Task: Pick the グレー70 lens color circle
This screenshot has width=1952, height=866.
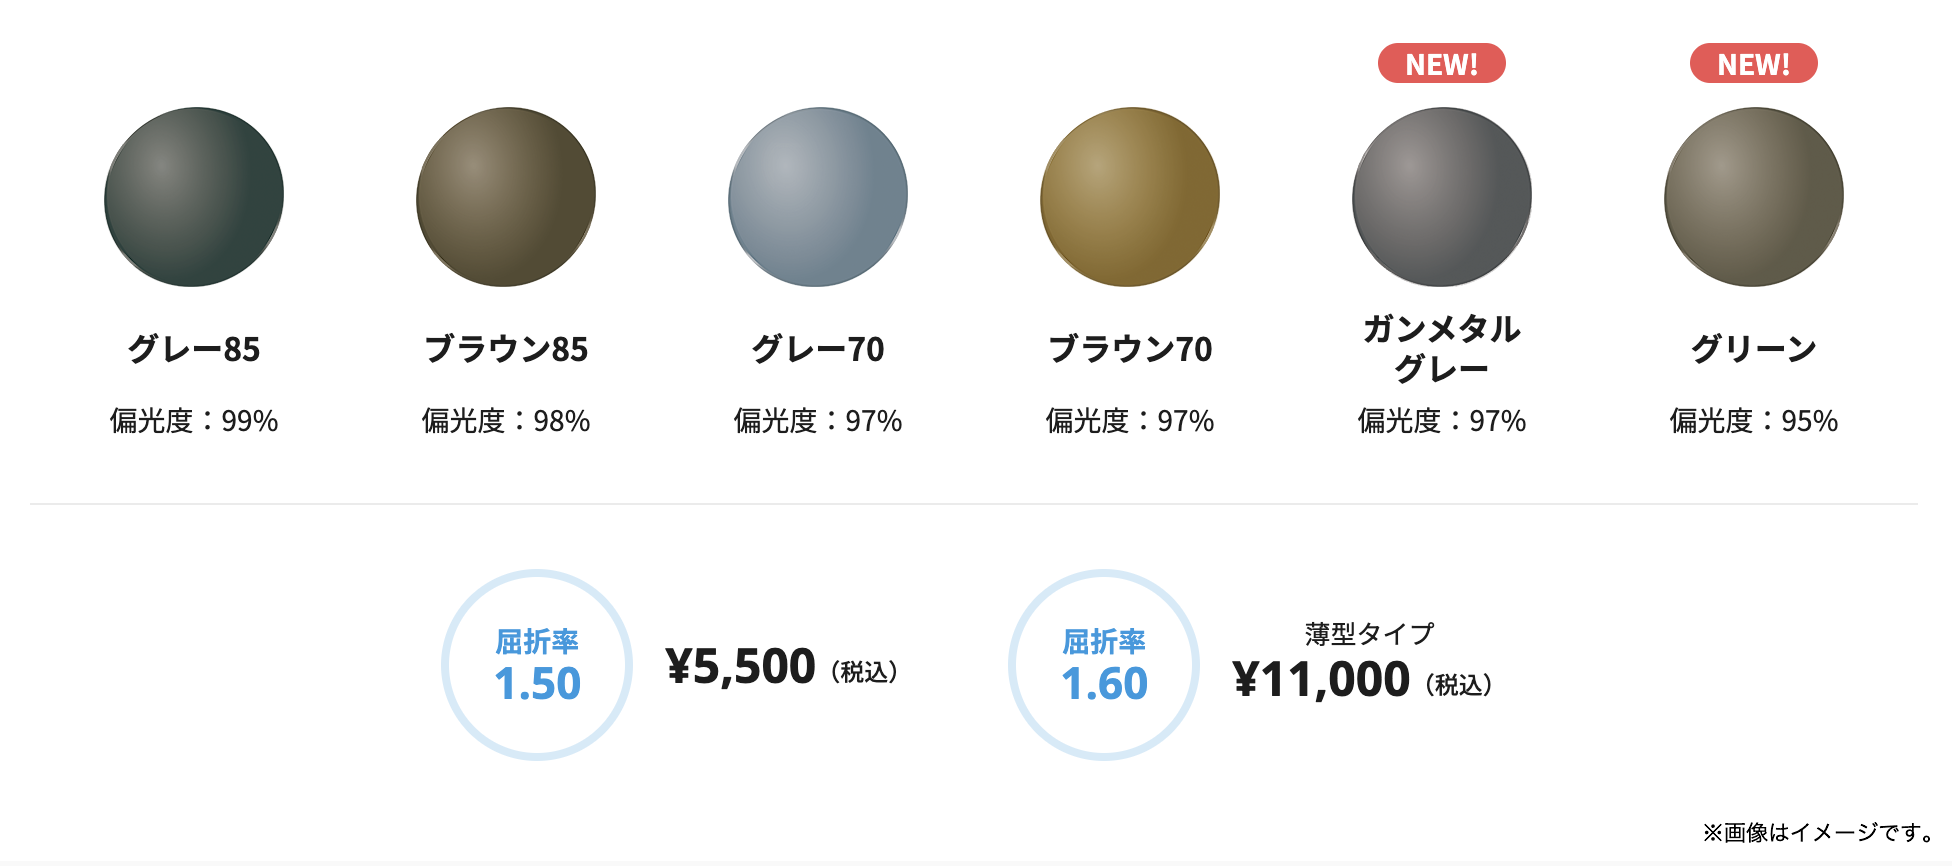Action: click(x=818, y=197)
